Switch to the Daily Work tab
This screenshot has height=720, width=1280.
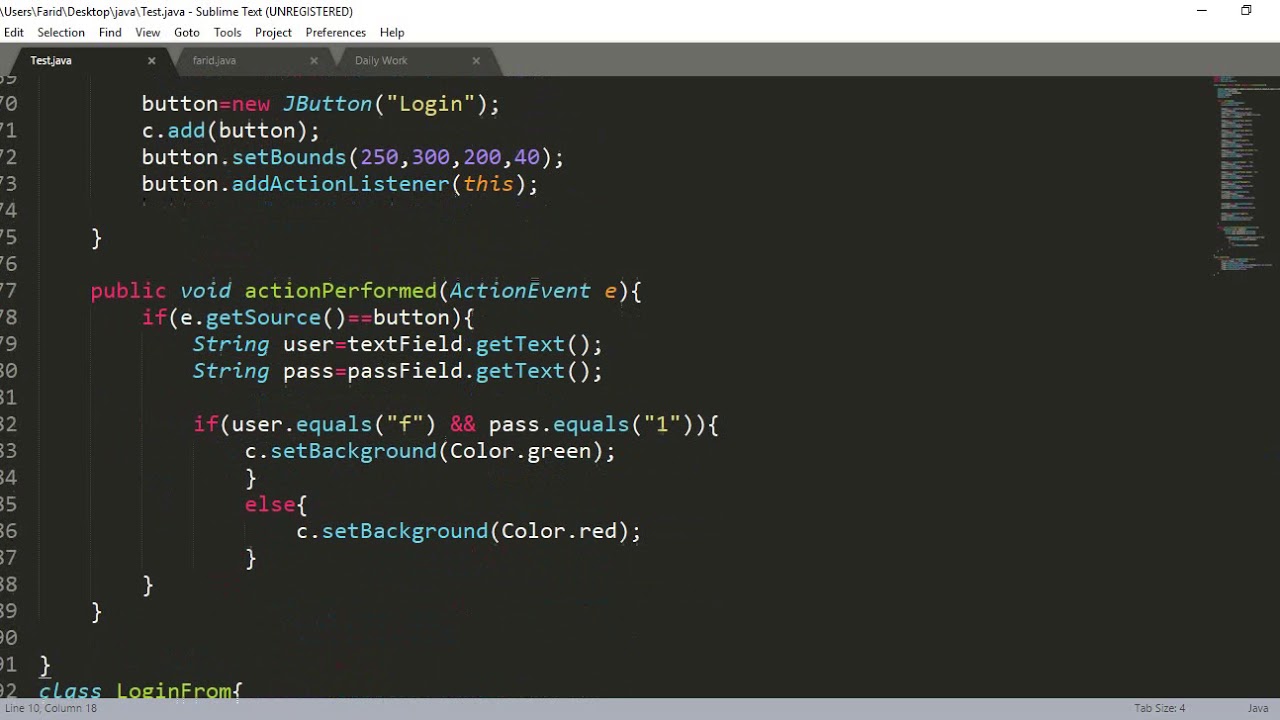(381, 61)
